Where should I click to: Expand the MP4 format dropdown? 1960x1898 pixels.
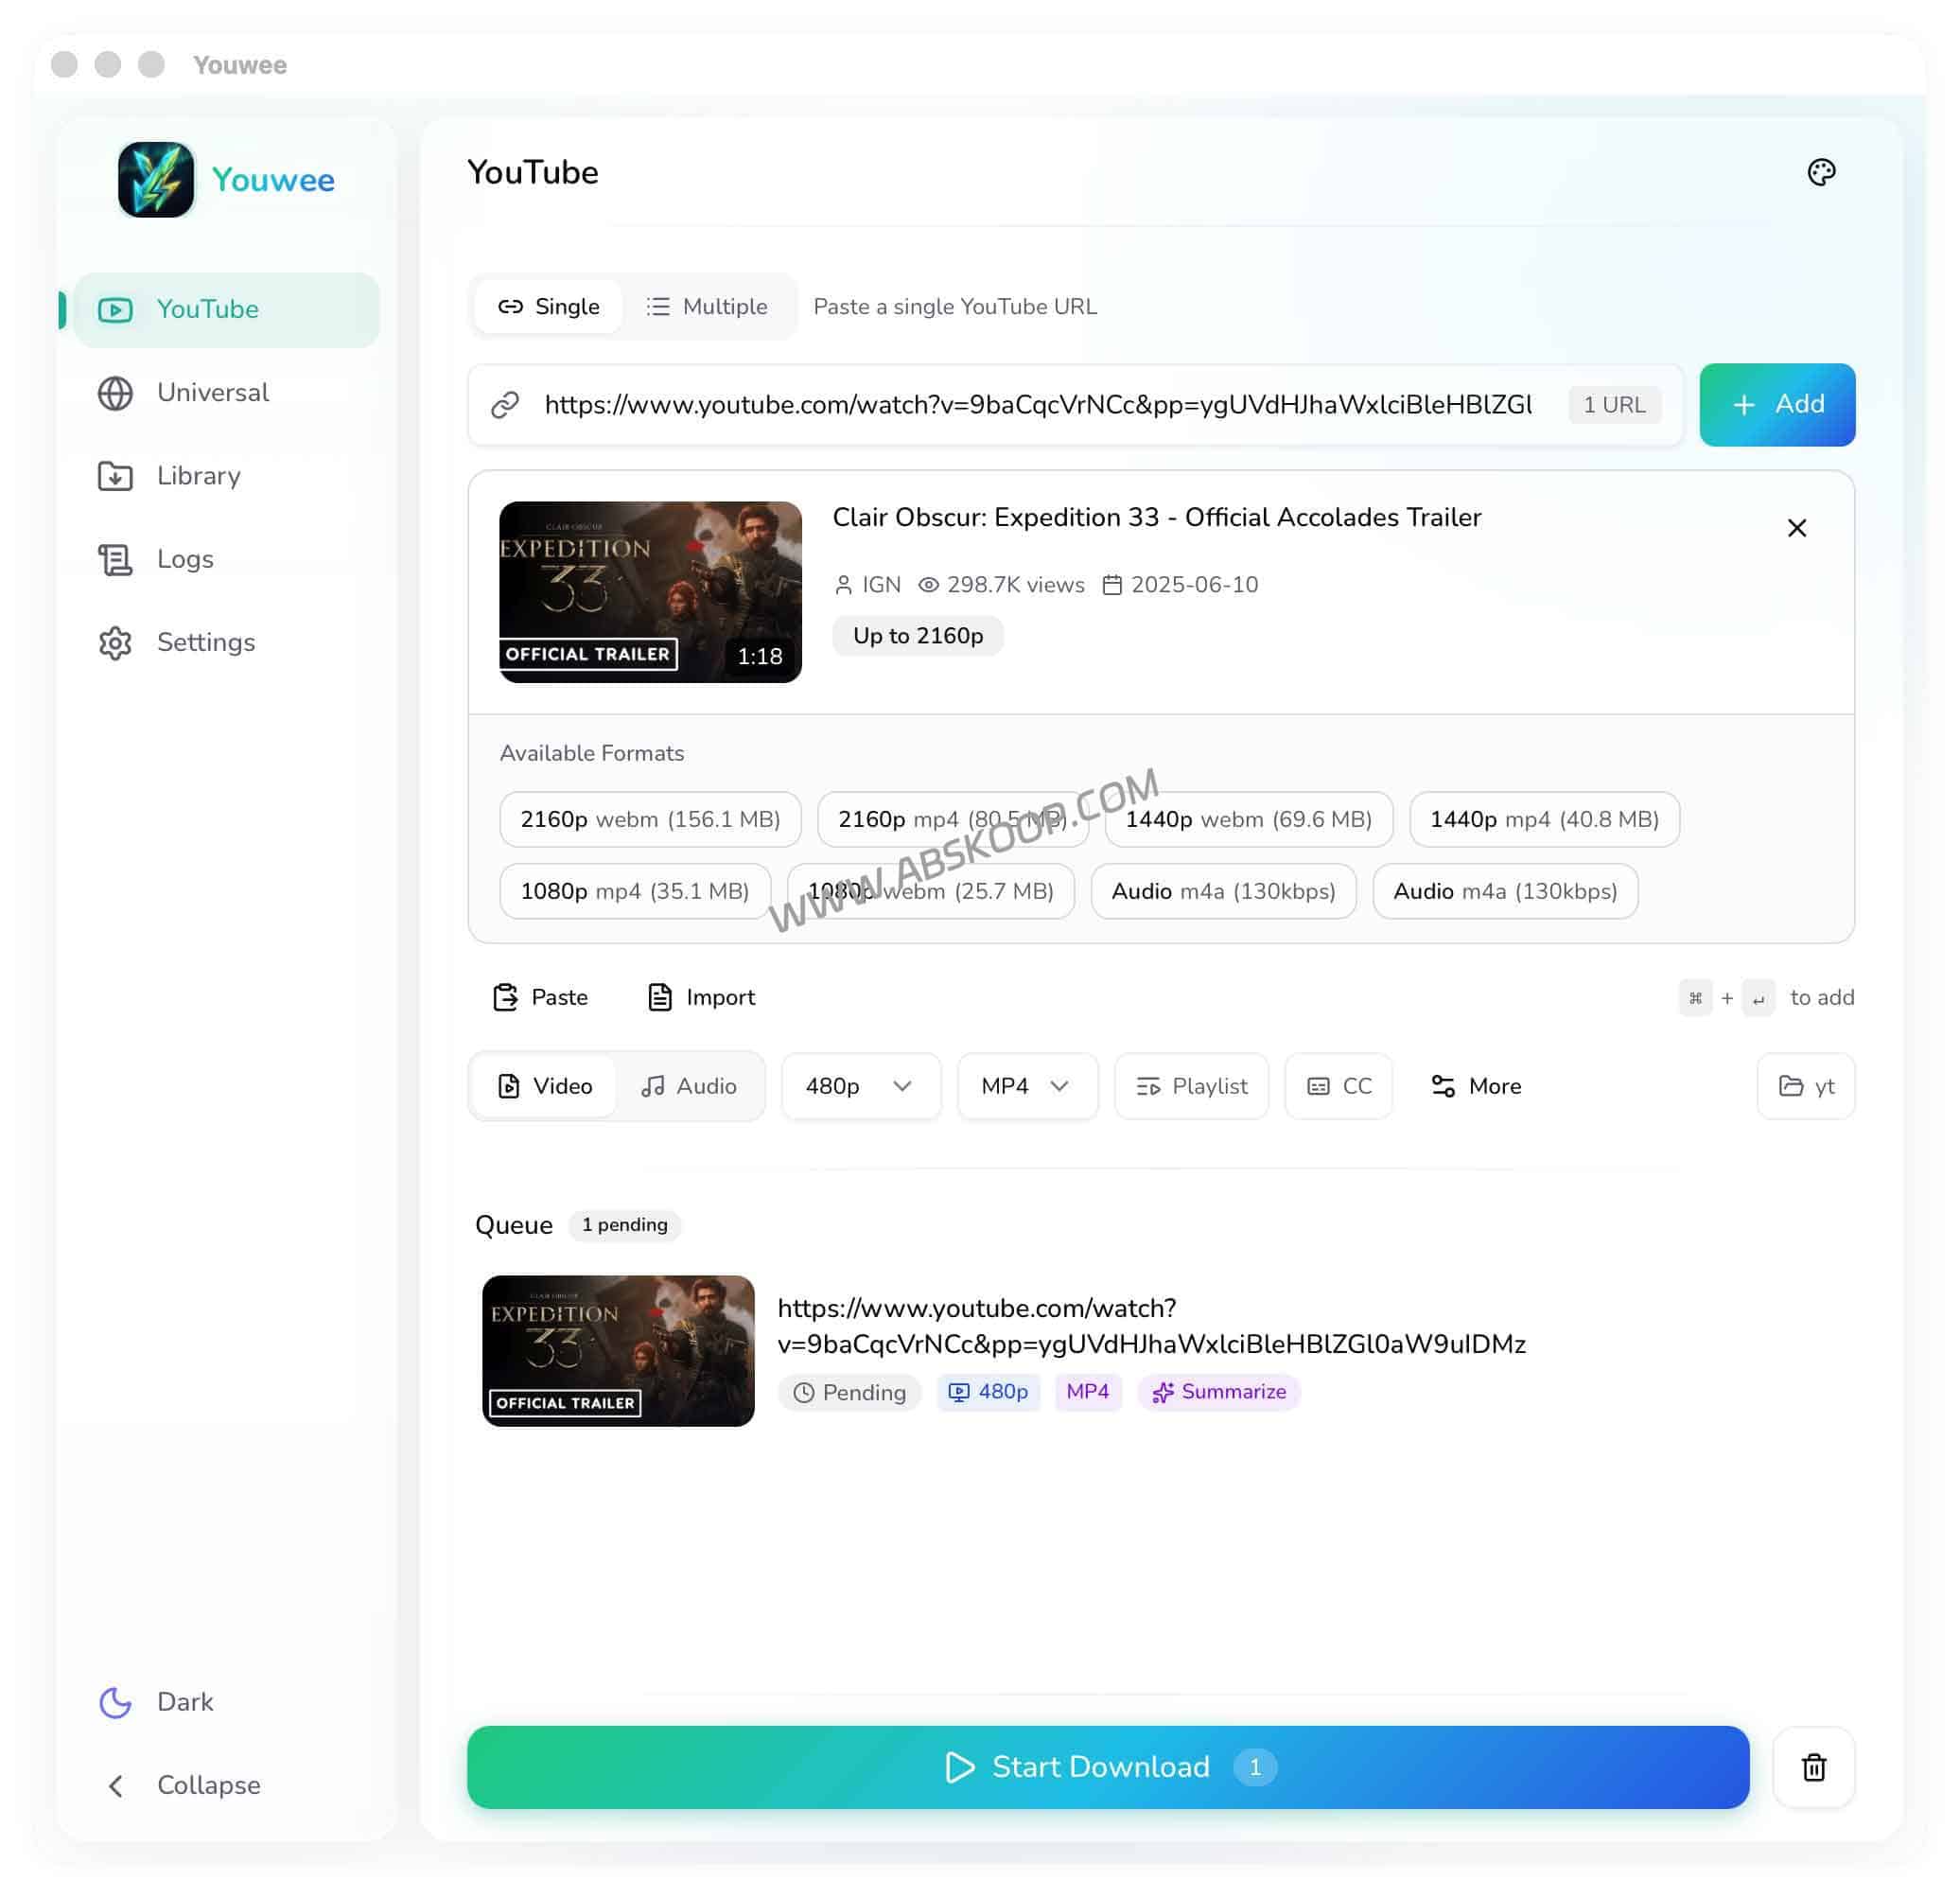(1026, 1086)
